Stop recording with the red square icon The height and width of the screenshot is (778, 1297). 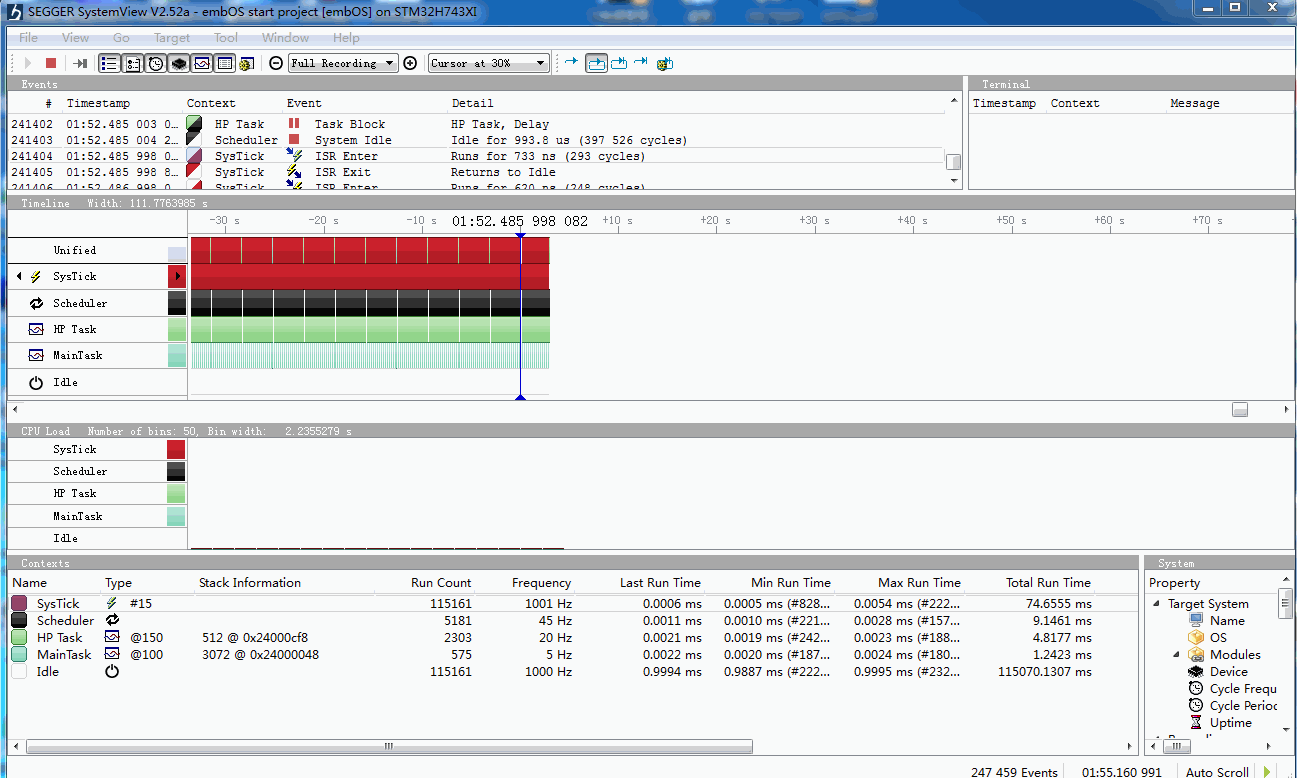point(51,63)
